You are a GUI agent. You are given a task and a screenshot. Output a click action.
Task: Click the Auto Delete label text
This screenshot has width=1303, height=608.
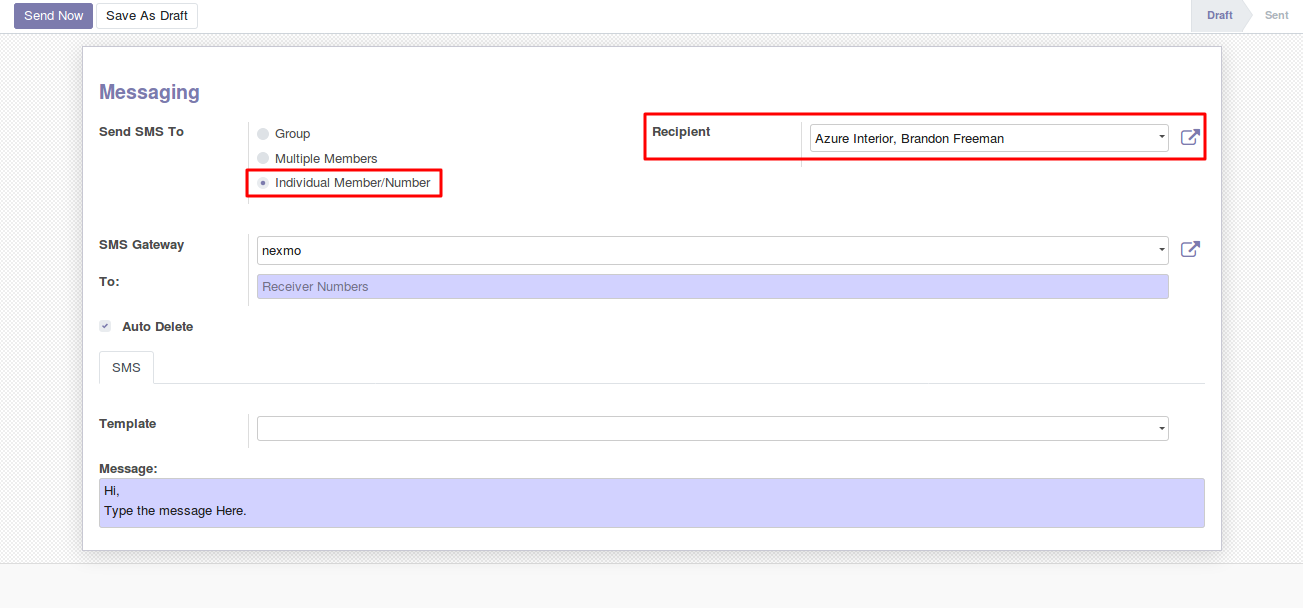[157, 327]
